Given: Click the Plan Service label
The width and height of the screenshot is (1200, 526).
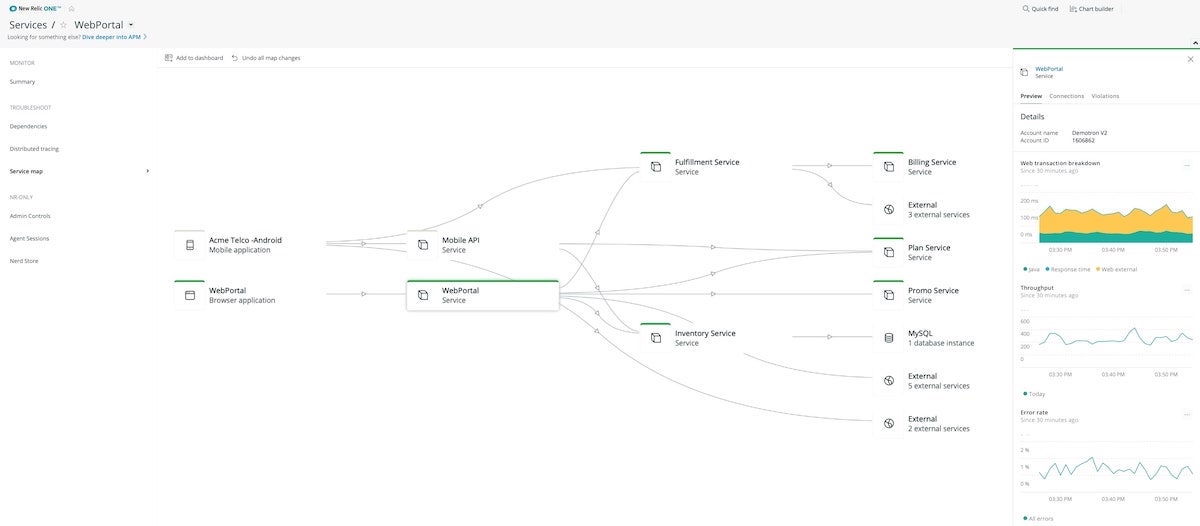Looking at the screenshot, I should click(929, 248).
